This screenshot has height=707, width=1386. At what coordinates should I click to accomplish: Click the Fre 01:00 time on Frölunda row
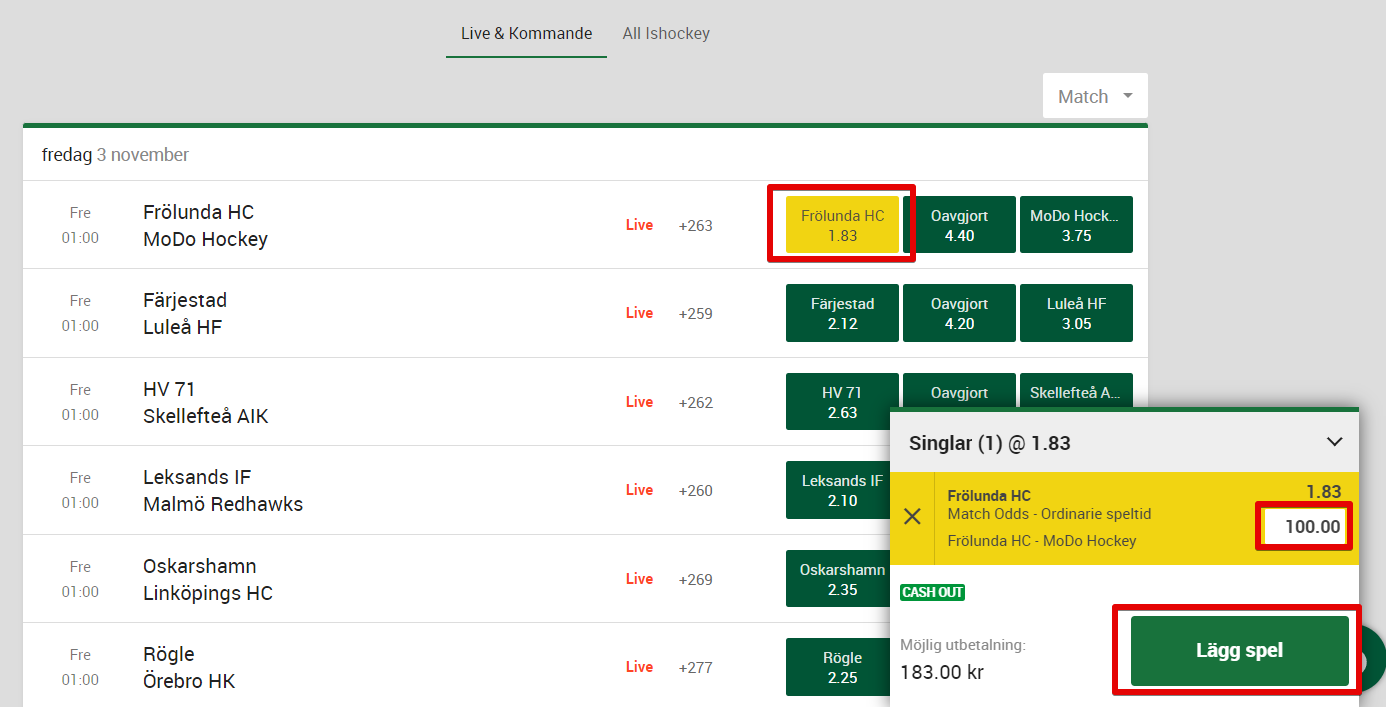pos(80,225)
